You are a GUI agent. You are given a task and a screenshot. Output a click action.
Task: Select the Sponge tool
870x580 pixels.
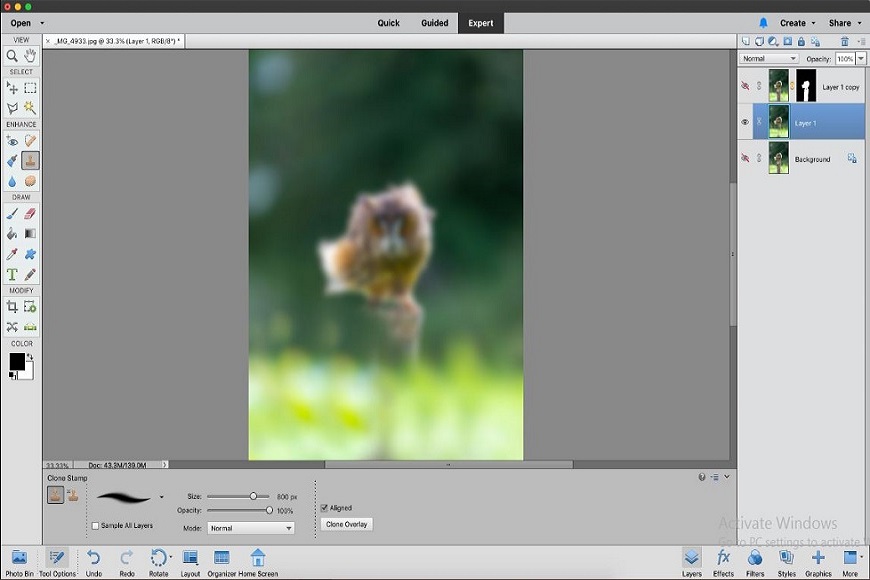[30, 181]
